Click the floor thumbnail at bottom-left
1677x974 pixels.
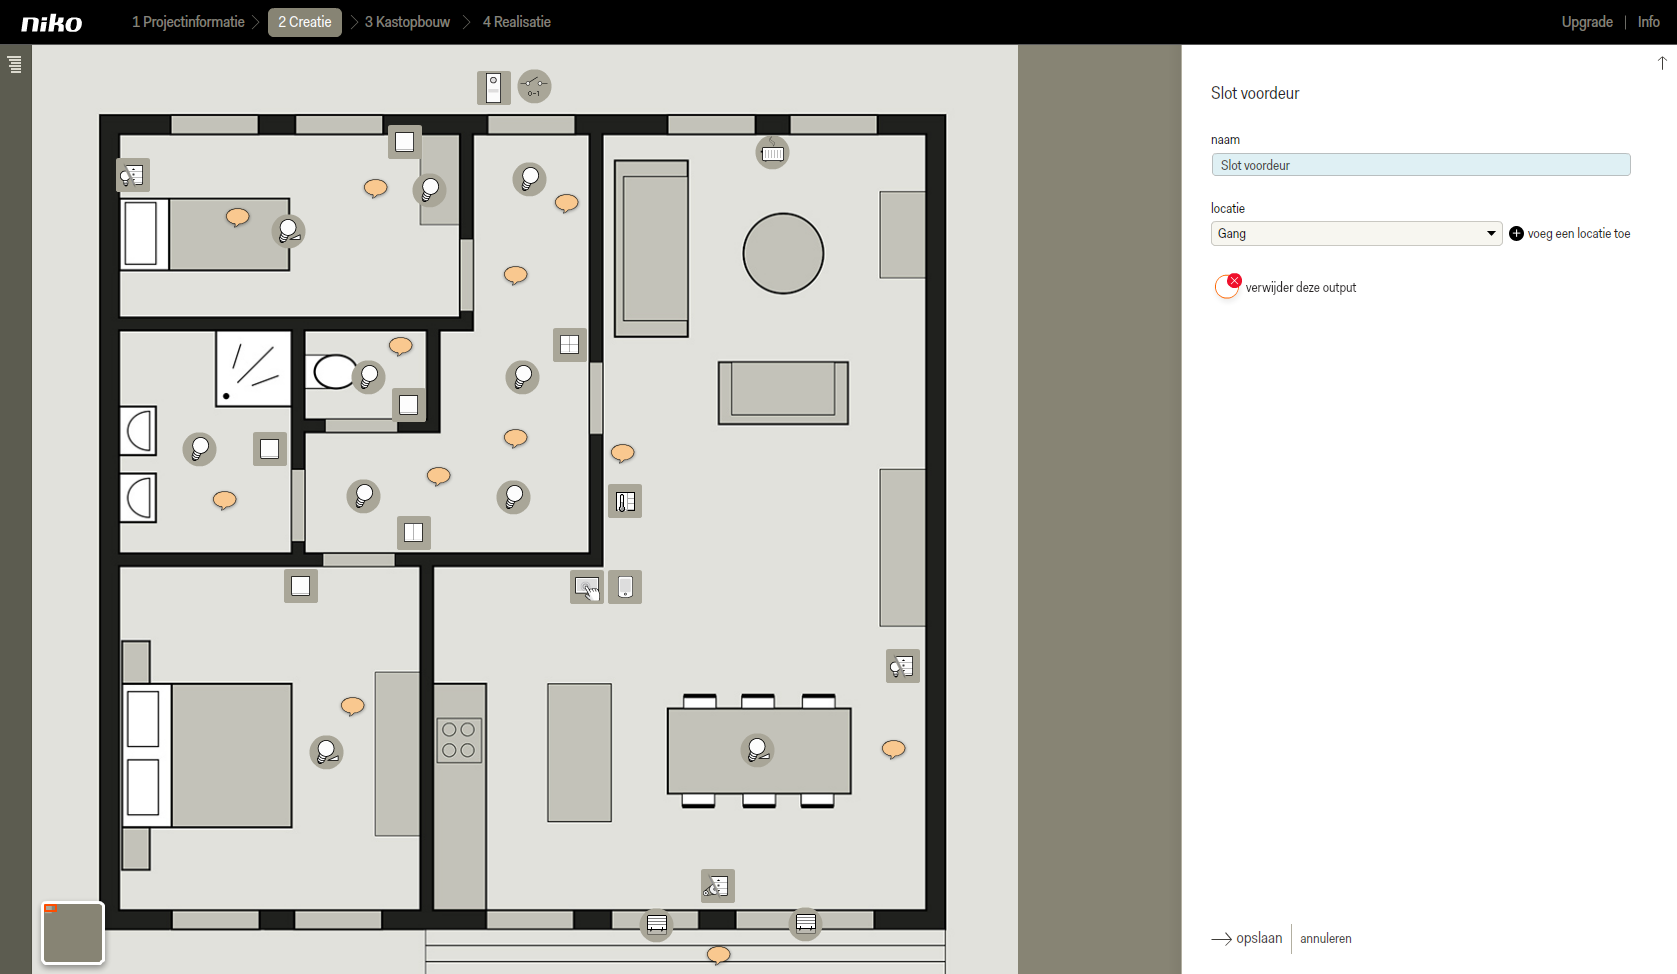pyautogui.click(x=73, y=933)
